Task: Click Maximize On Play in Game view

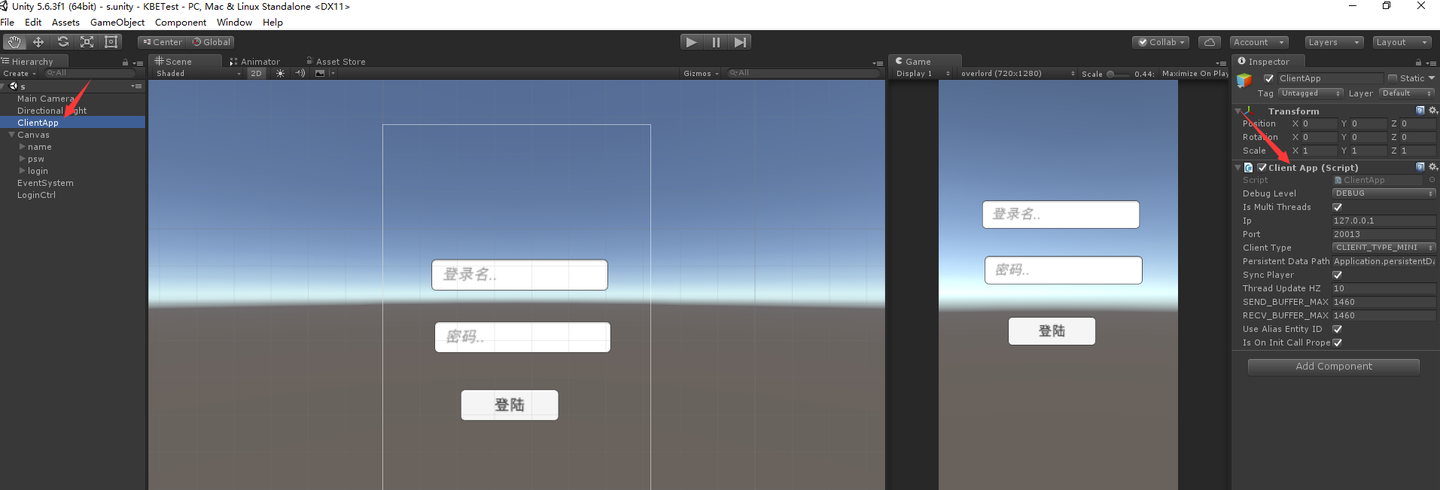Action: coord(1195,73)
